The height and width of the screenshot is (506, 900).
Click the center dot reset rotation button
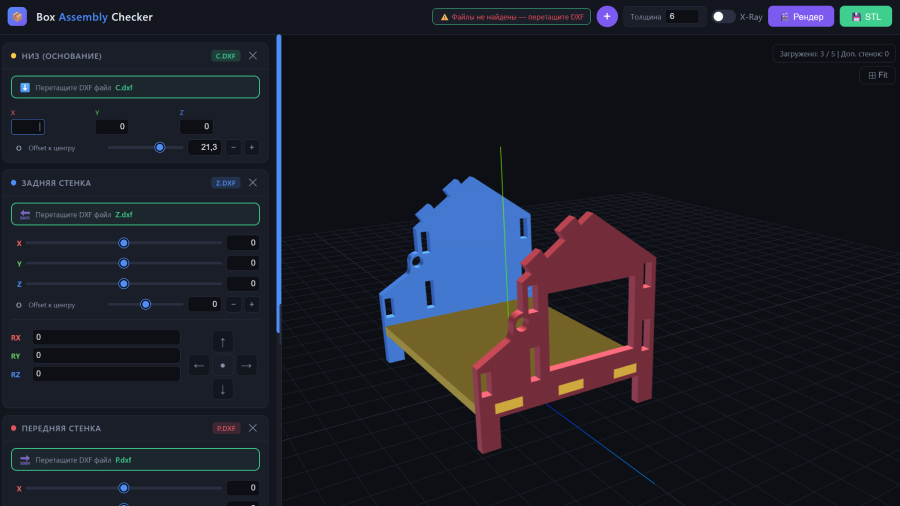coord(223,365)
